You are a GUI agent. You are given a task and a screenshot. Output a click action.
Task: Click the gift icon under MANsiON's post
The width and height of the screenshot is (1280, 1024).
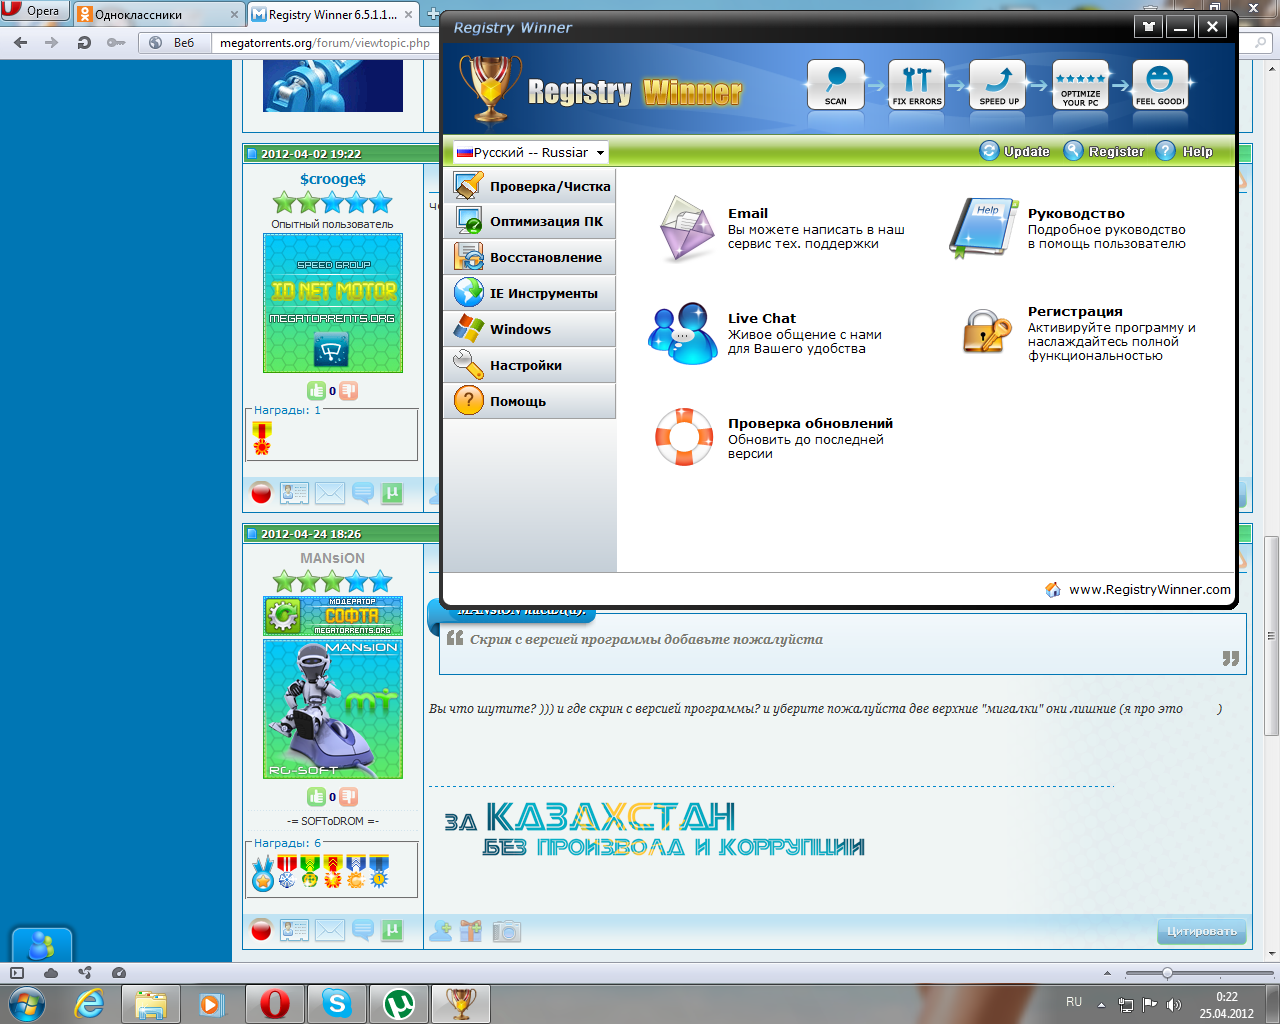[471, 931]
